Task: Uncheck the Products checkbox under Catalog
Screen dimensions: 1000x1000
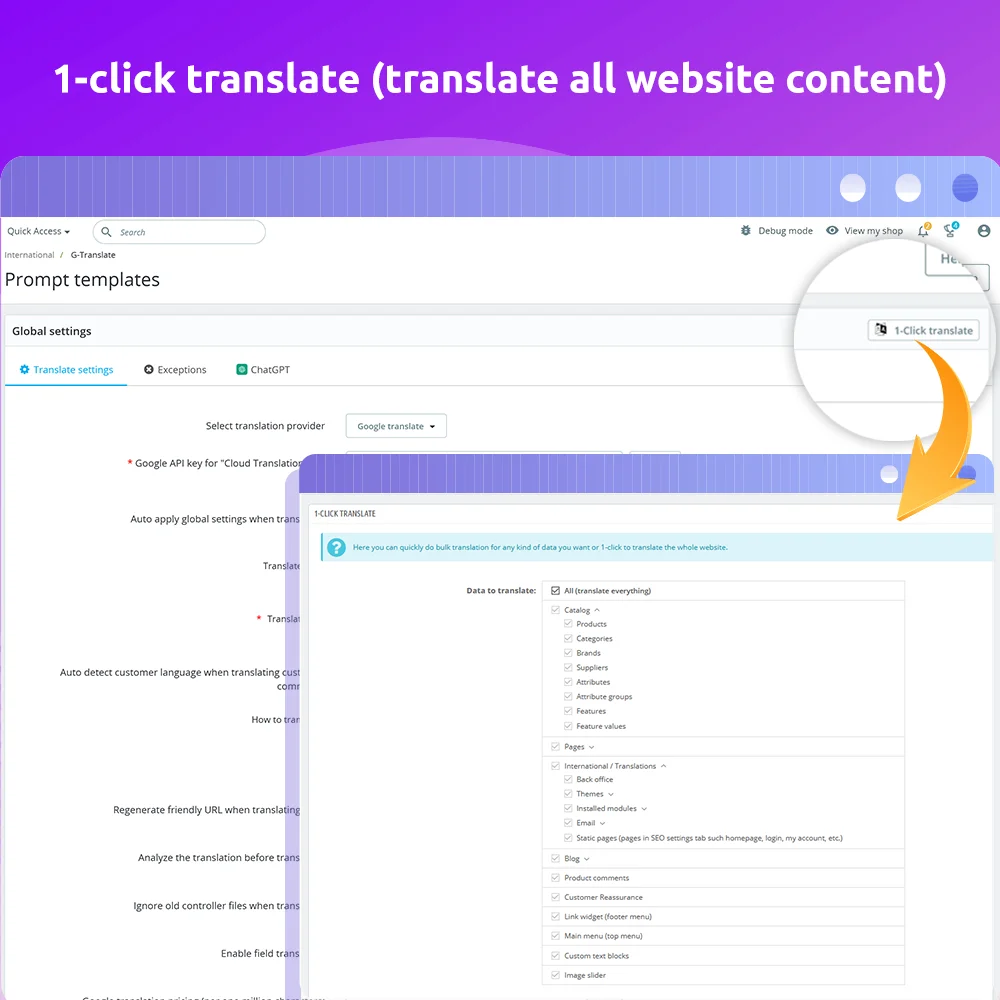Action: tap(566, 623)
